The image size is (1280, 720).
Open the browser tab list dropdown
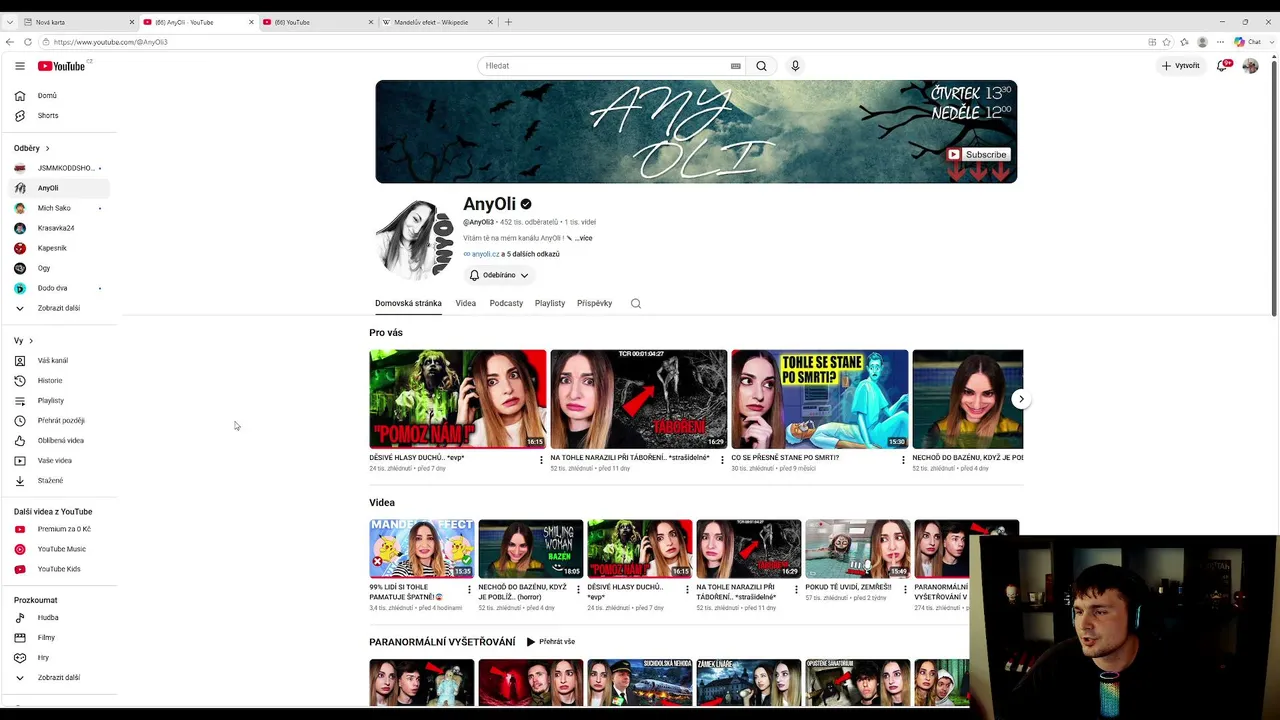pyautogui.click(x=10, y=22)
